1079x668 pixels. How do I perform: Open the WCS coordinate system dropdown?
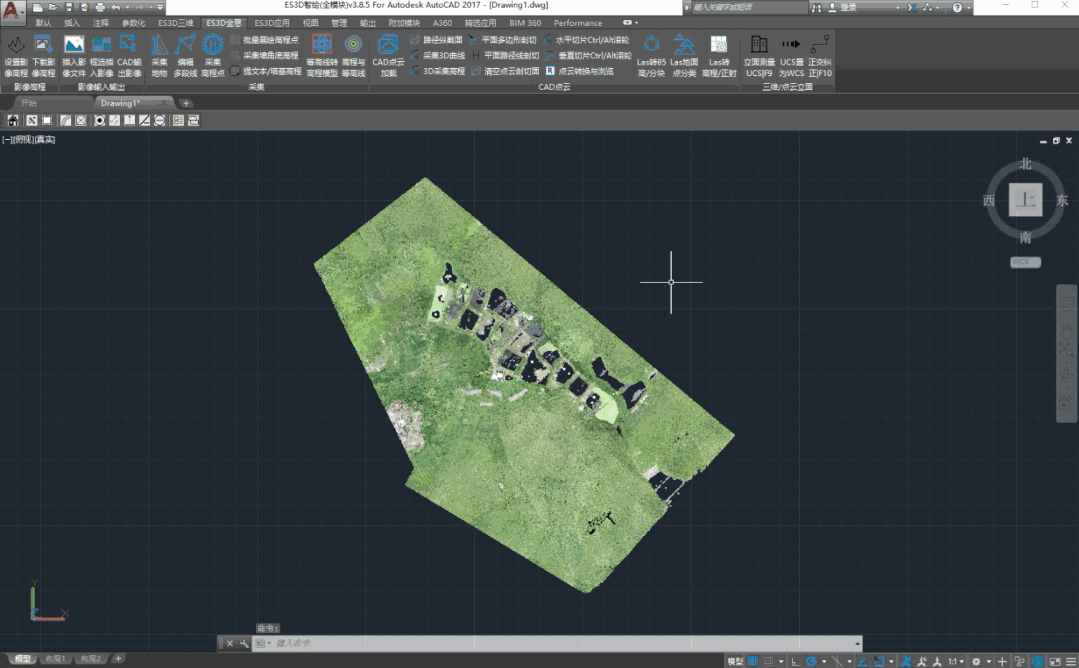tap(1025, 262)
